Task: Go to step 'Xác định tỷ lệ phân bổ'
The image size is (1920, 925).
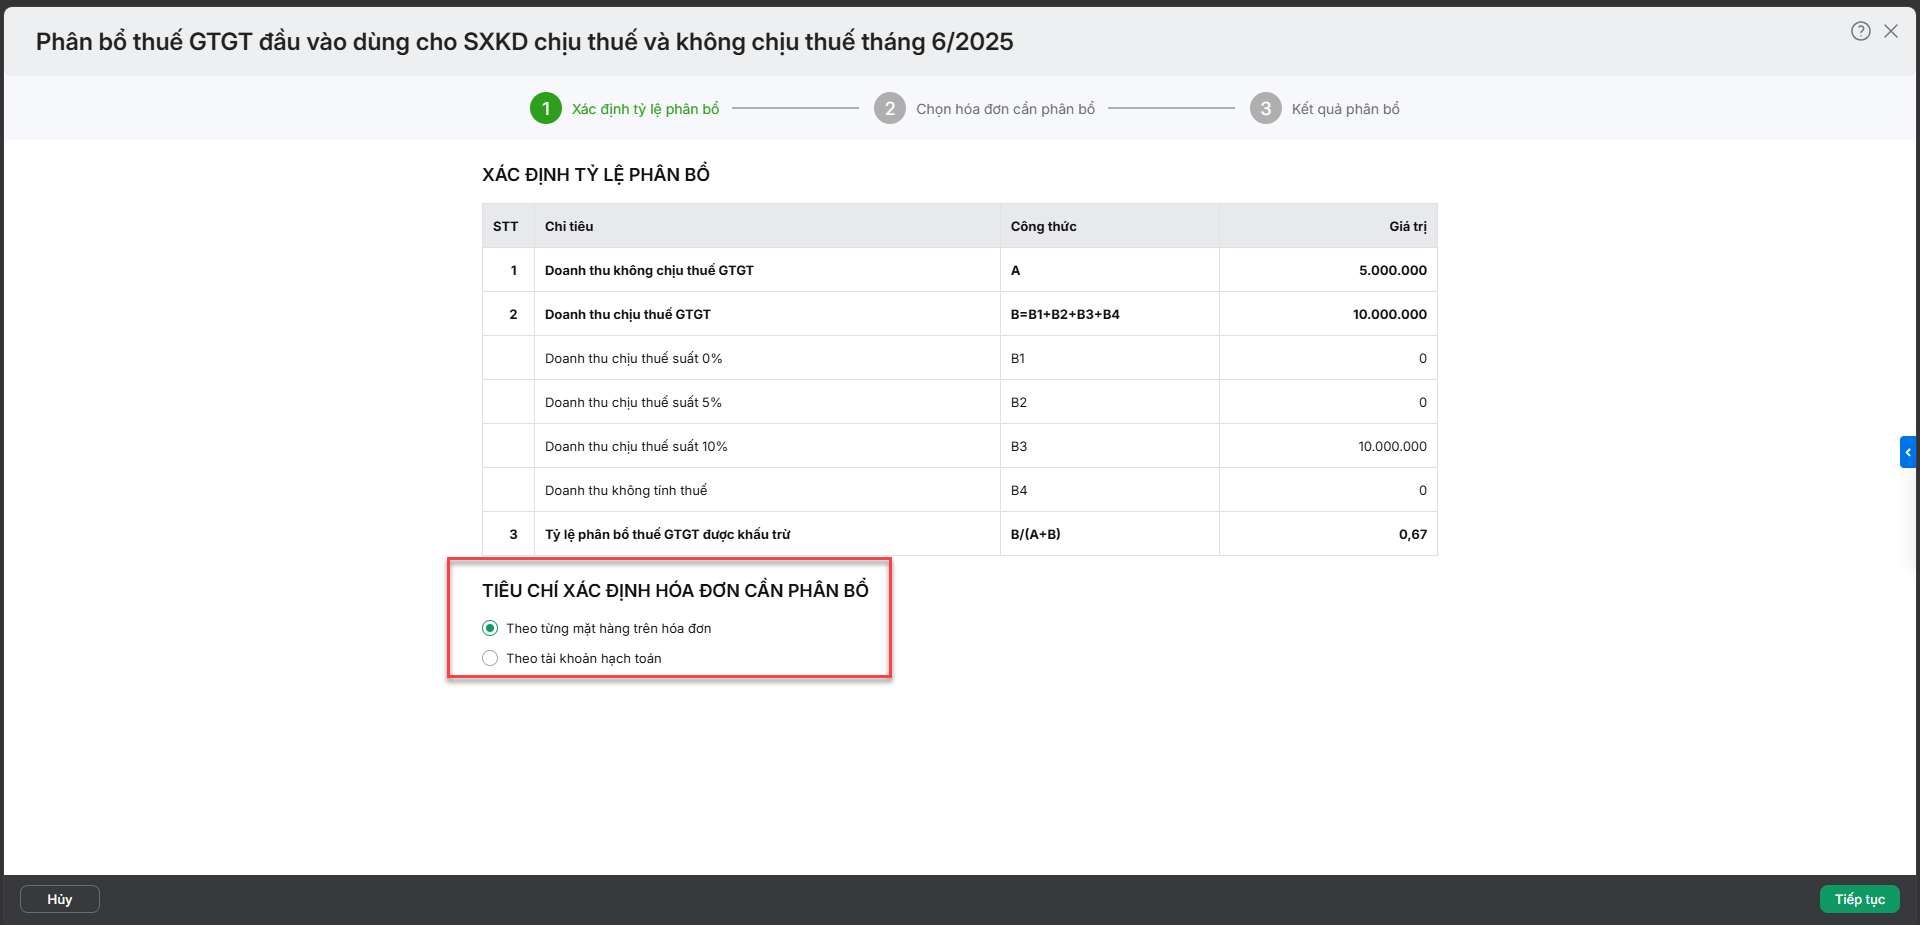Action: (x=645, y=109)
